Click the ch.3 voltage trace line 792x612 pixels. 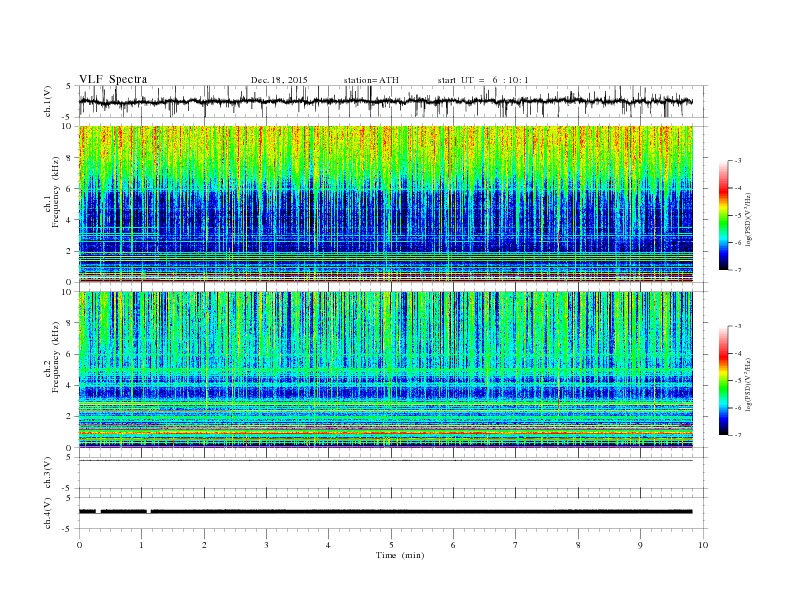(386, 461)
